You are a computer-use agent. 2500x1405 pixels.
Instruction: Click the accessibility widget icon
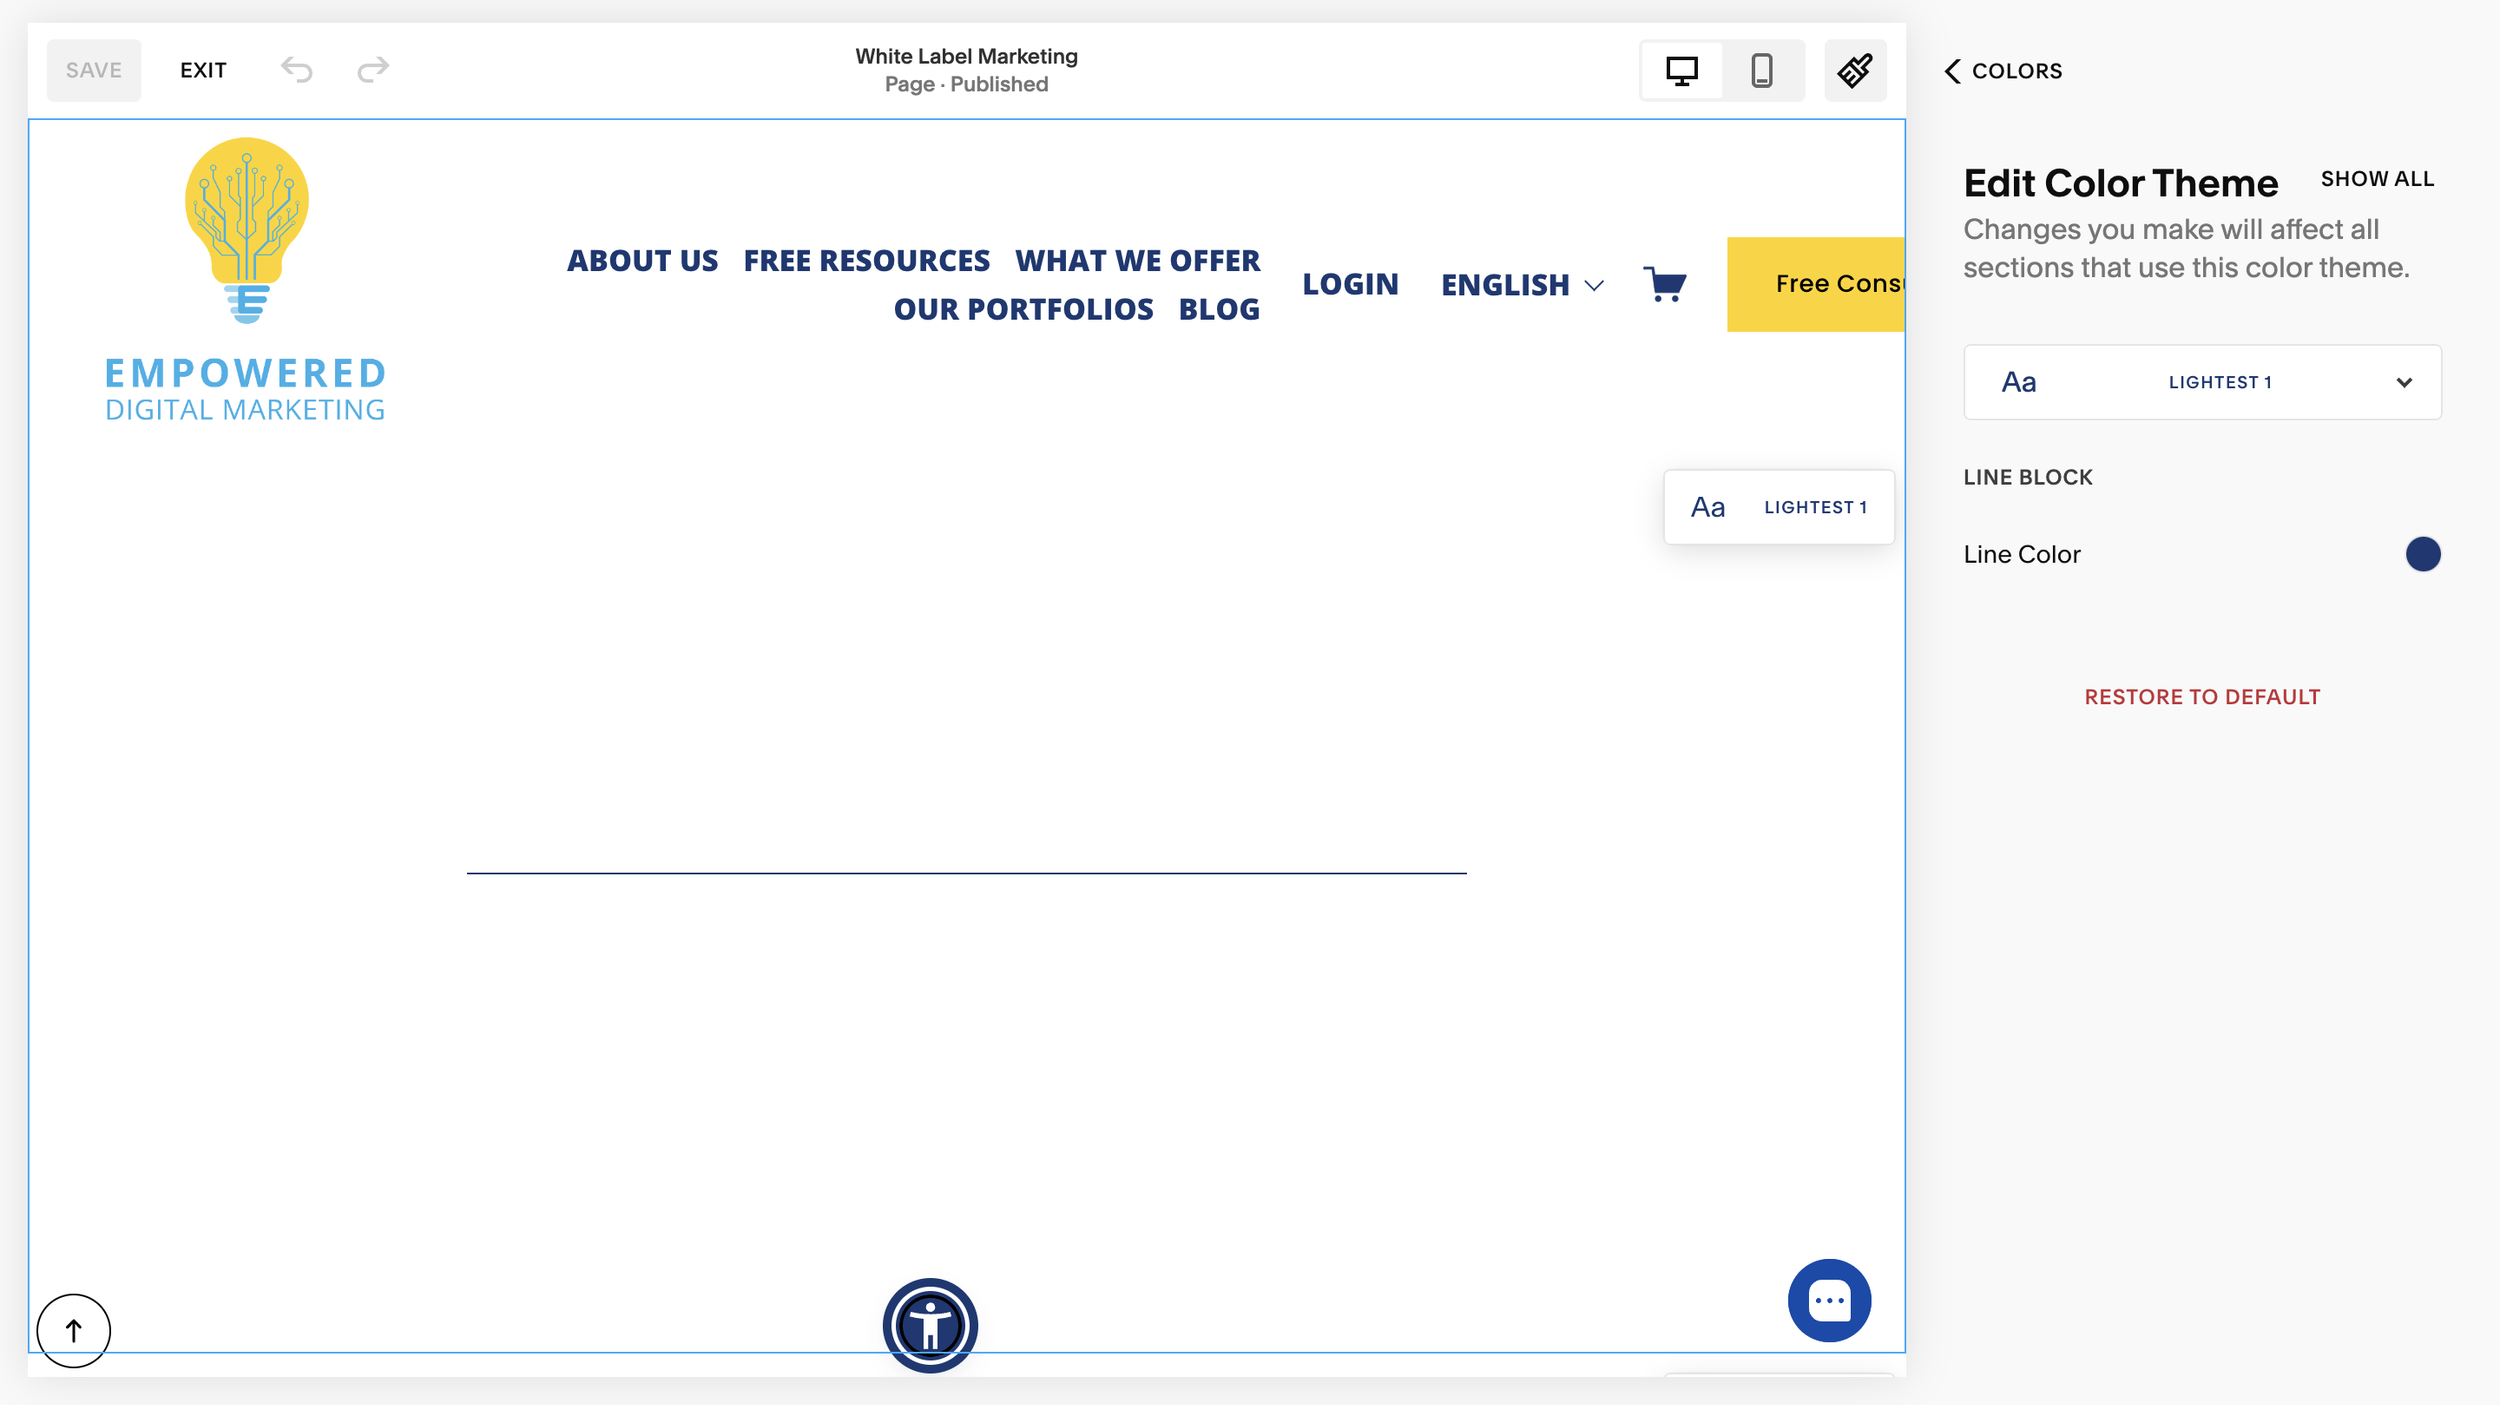(929, 1325)
